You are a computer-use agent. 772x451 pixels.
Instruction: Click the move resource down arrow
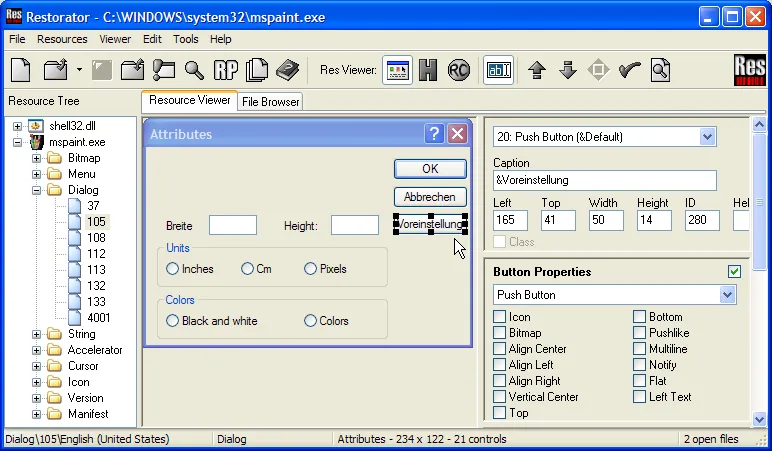pos(567,70)
